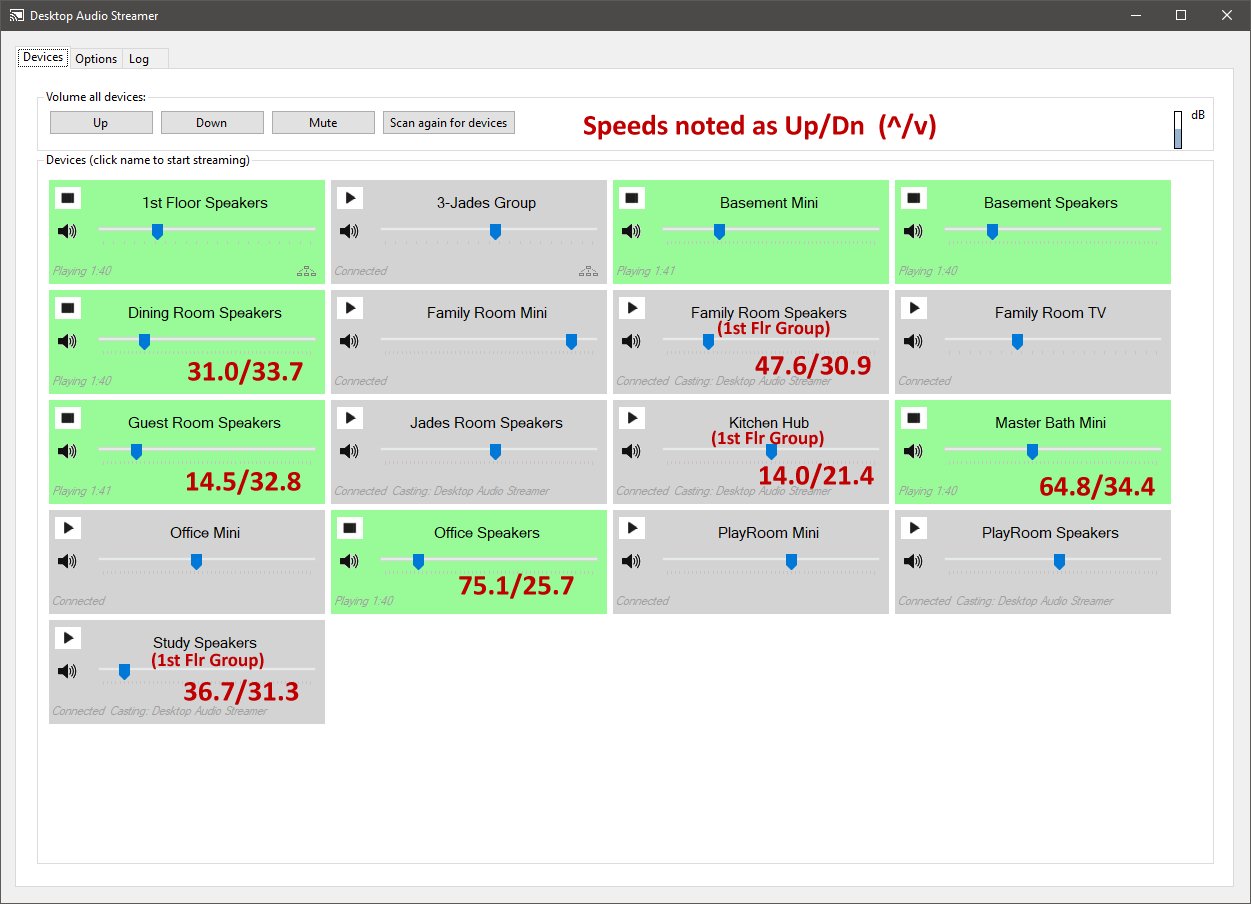Screen dimensions: 1251x904
Task: Mute Office Speakers speaker icon
Action: coord(349,562)
